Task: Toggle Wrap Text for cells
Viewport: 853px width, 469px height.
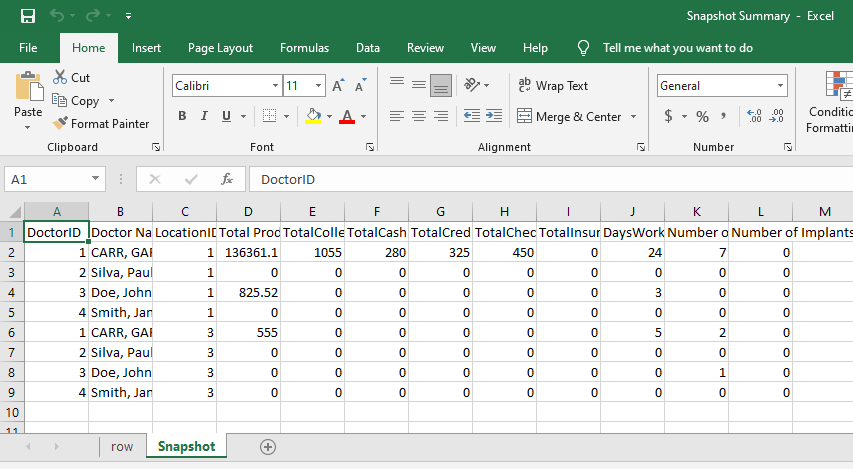Action: (553, 86)
